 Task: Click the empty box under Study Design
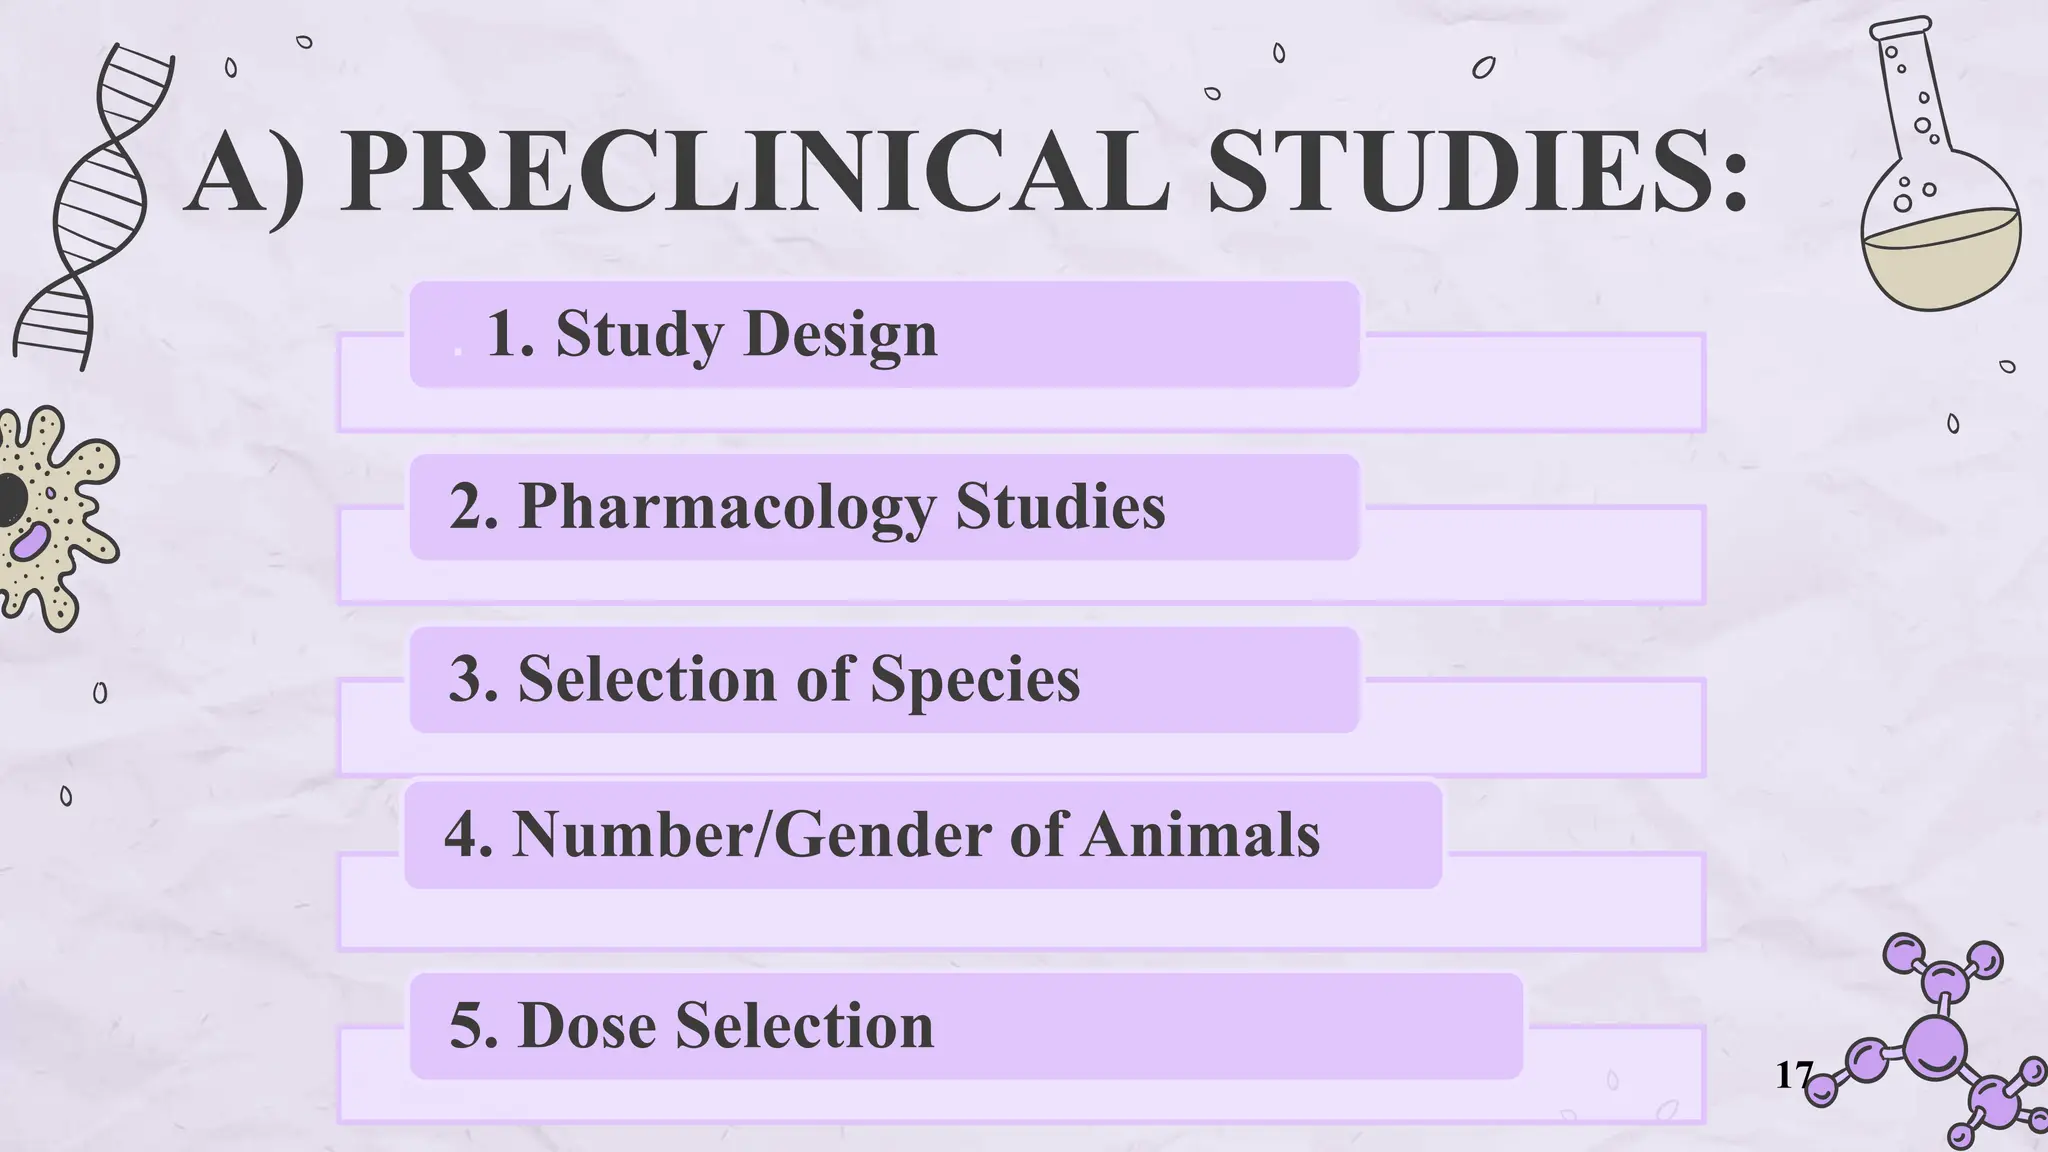[x=1020, y=408]
